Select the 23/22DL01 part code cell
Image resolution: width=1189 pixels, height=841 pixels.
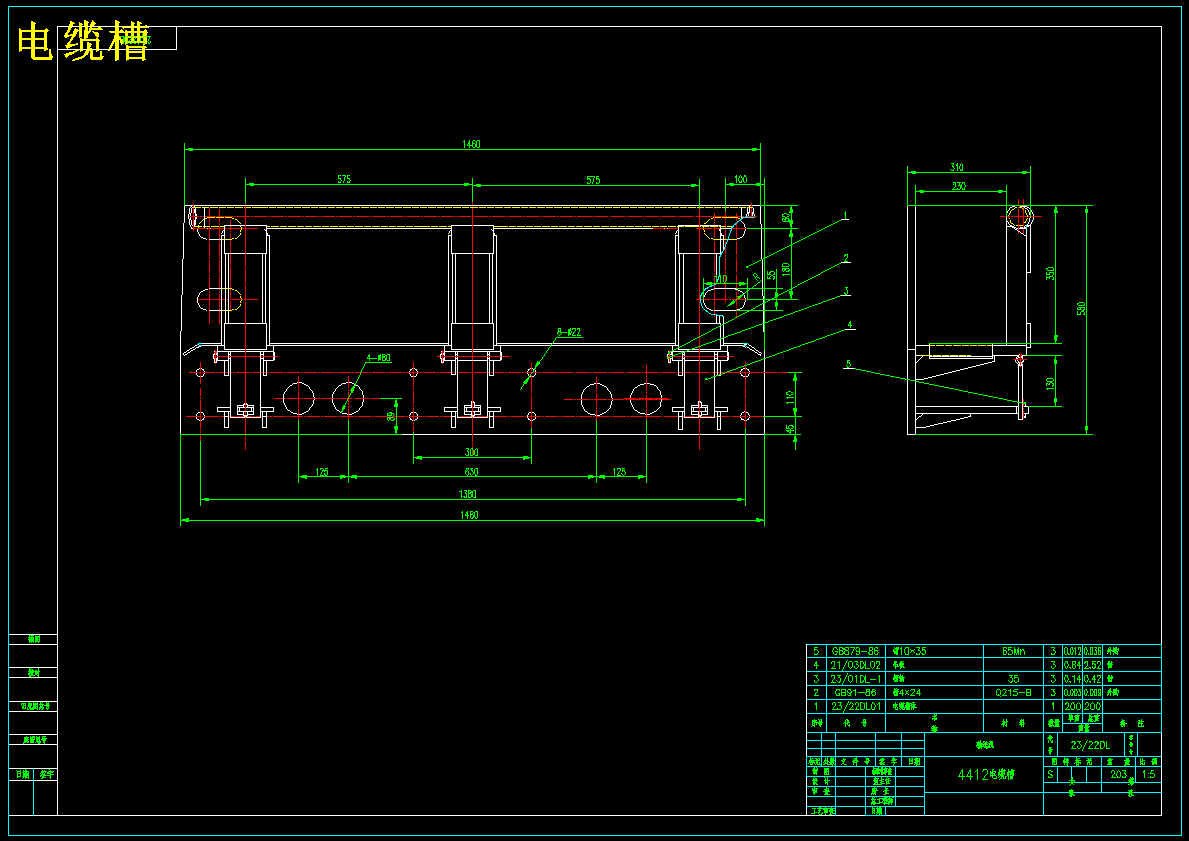855,706
